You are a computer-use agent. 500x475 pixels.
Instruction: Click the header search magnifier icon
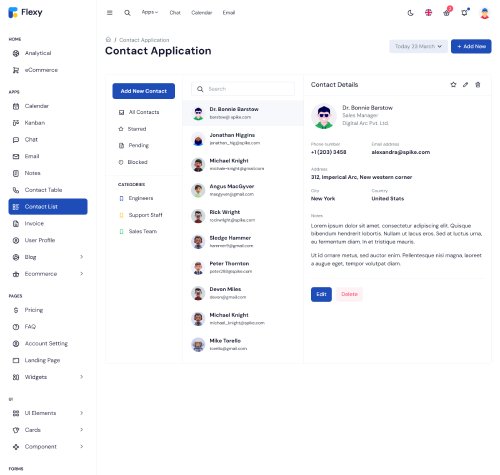coord(127,13)
